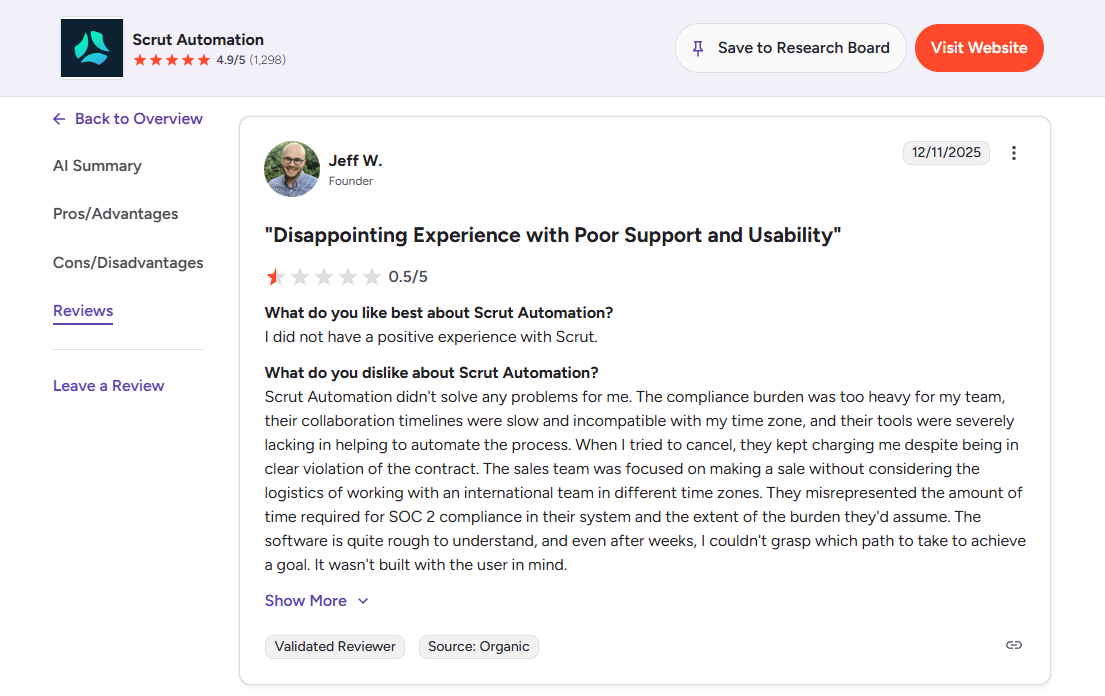This screenshot has width=1105, height=696.
Task: Click the Scrut Automation logo icon
Action: tap(91, 47)
